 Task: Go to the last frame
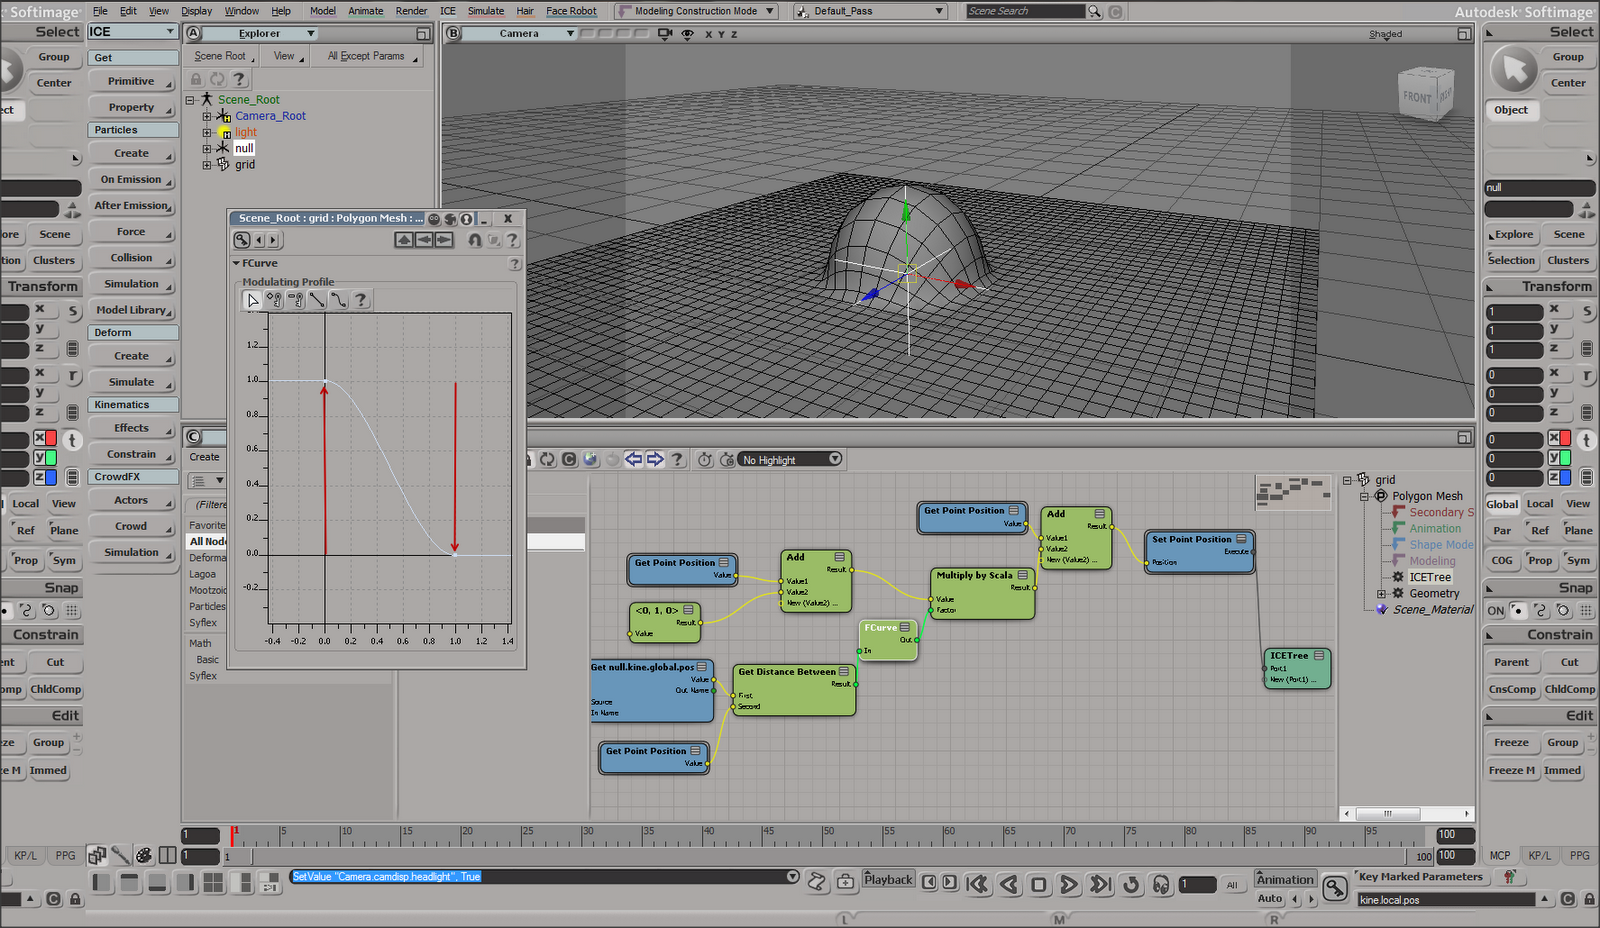pyautogui.click(x=1100, y=884)
